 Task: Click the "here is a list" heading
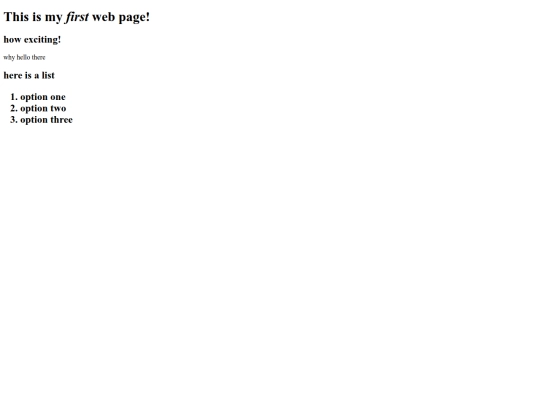click(29, 75)
